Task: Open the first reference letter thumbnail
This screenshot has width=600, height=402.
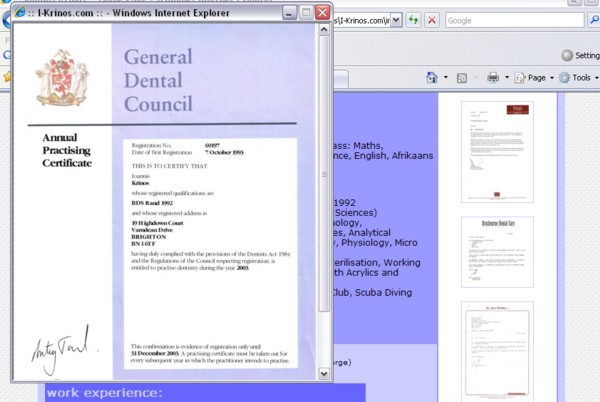Action: tap(497, 152)
